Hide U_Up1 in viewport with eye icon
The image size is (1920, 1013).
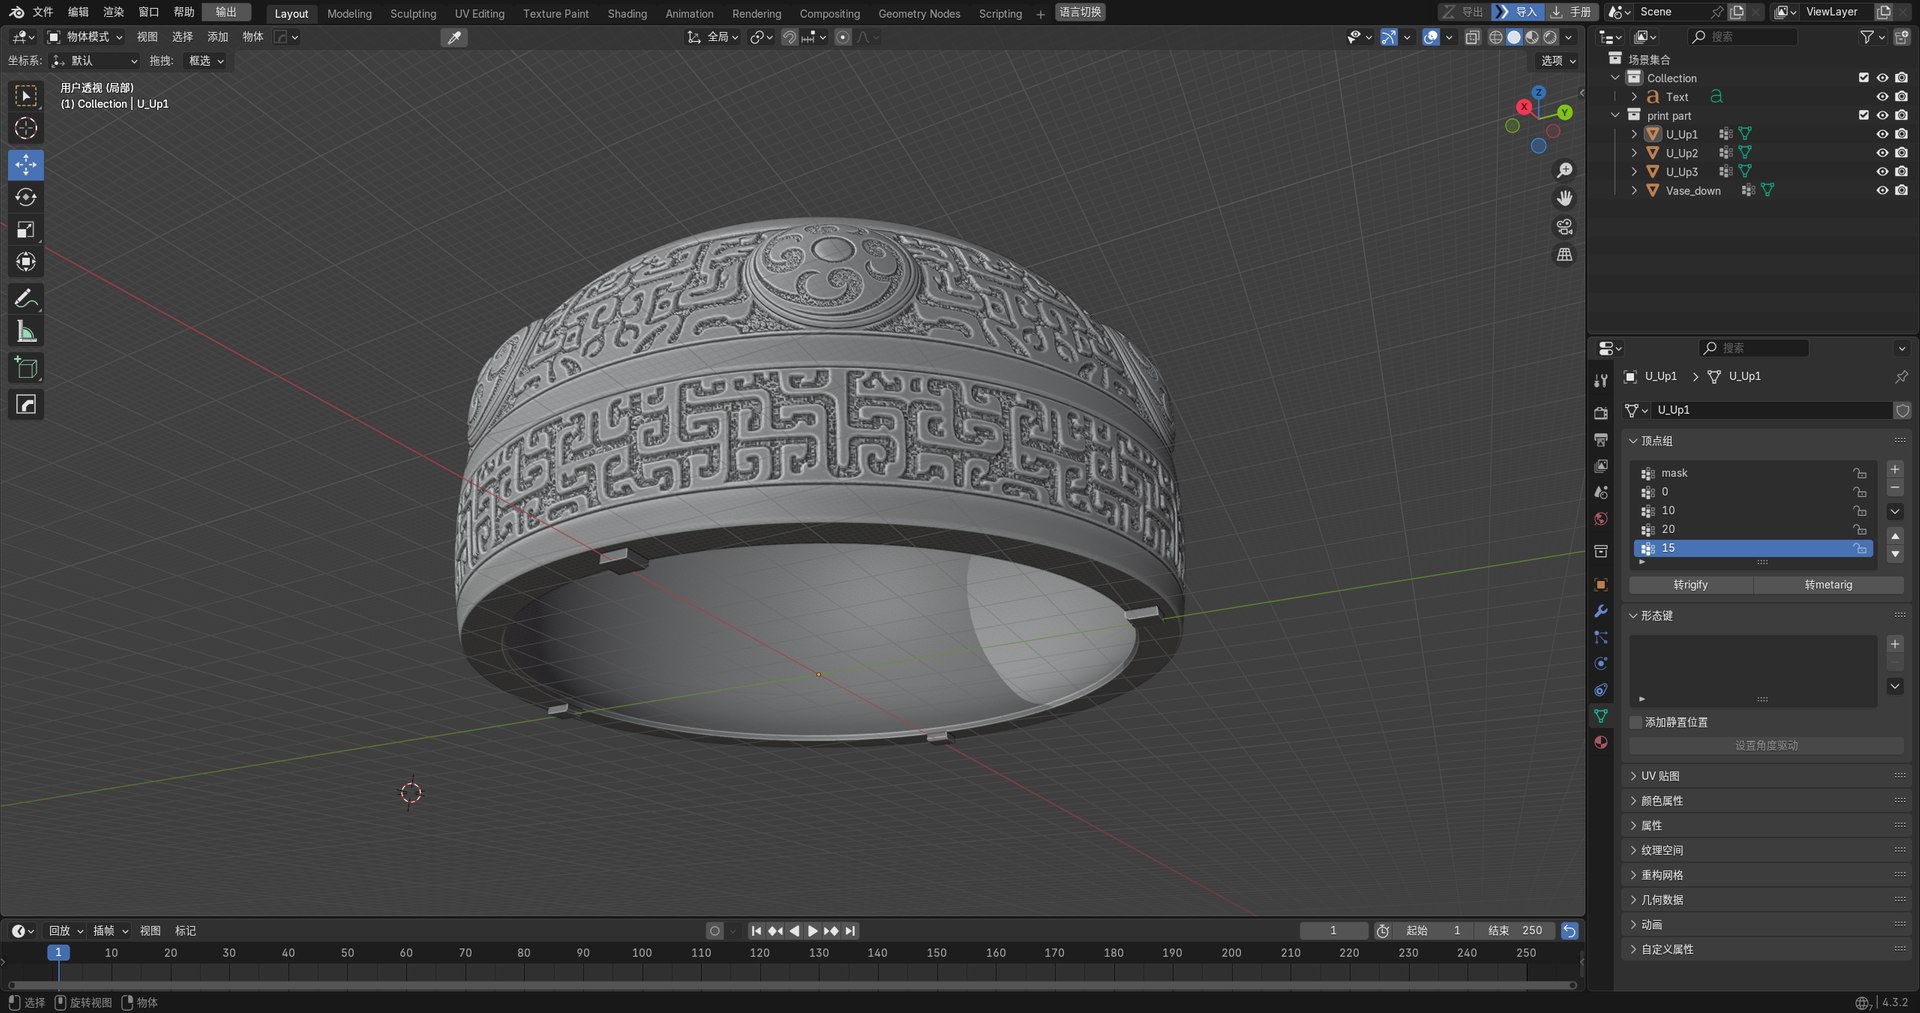[x=1882, y=134]
